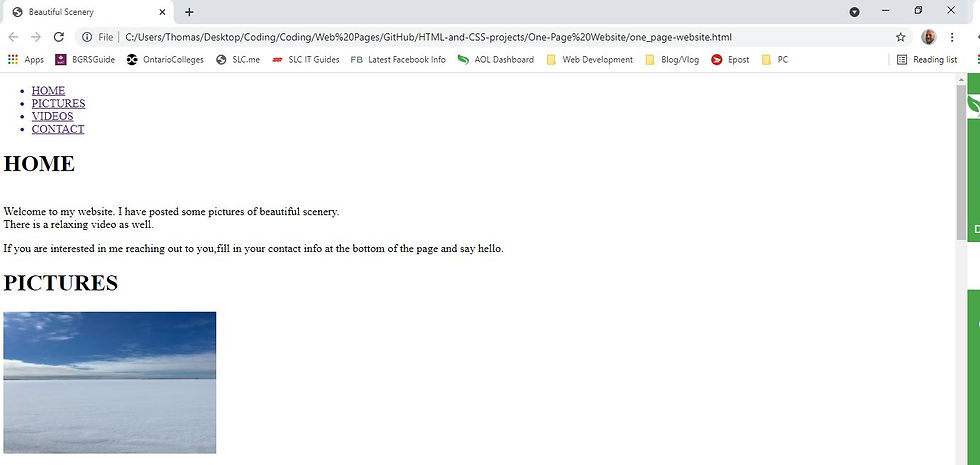The height and width of the screenshot is (465, 980).
Task: Restore down the Chrome window
Action: point(918,11)
